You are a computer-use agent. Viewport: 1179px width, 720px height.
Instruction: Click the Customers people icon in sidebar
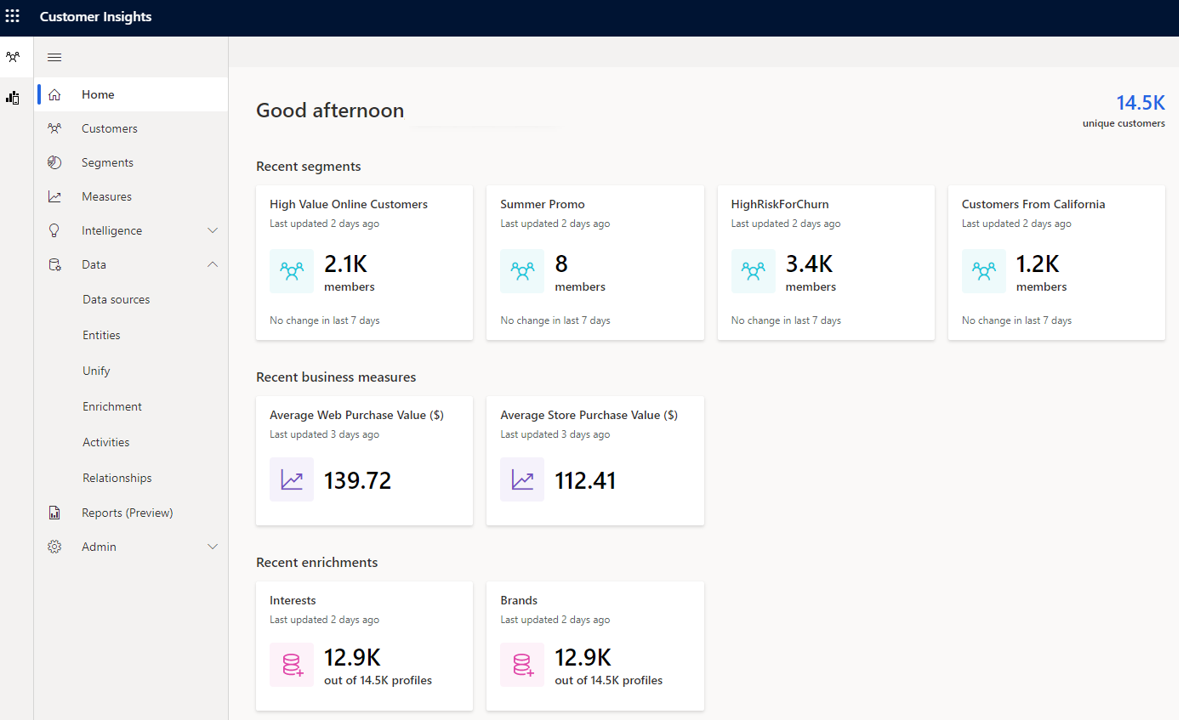[x=55, y=128]
